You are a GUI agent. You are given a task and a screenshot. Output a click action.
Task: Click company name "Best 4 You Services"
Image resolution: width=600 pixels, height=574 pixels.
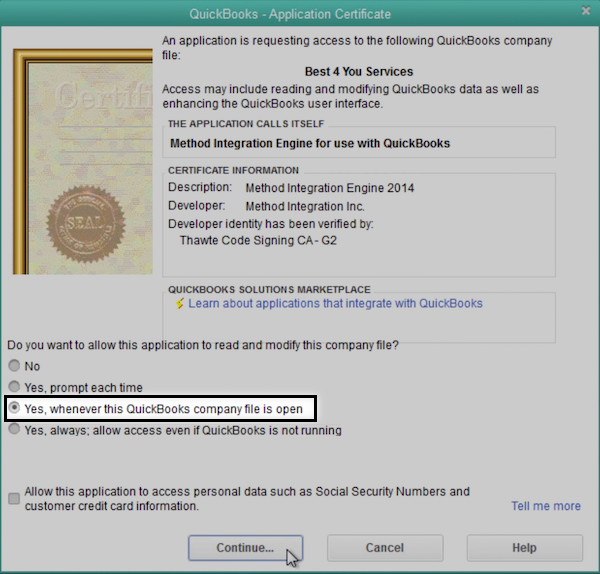point(359,72)
